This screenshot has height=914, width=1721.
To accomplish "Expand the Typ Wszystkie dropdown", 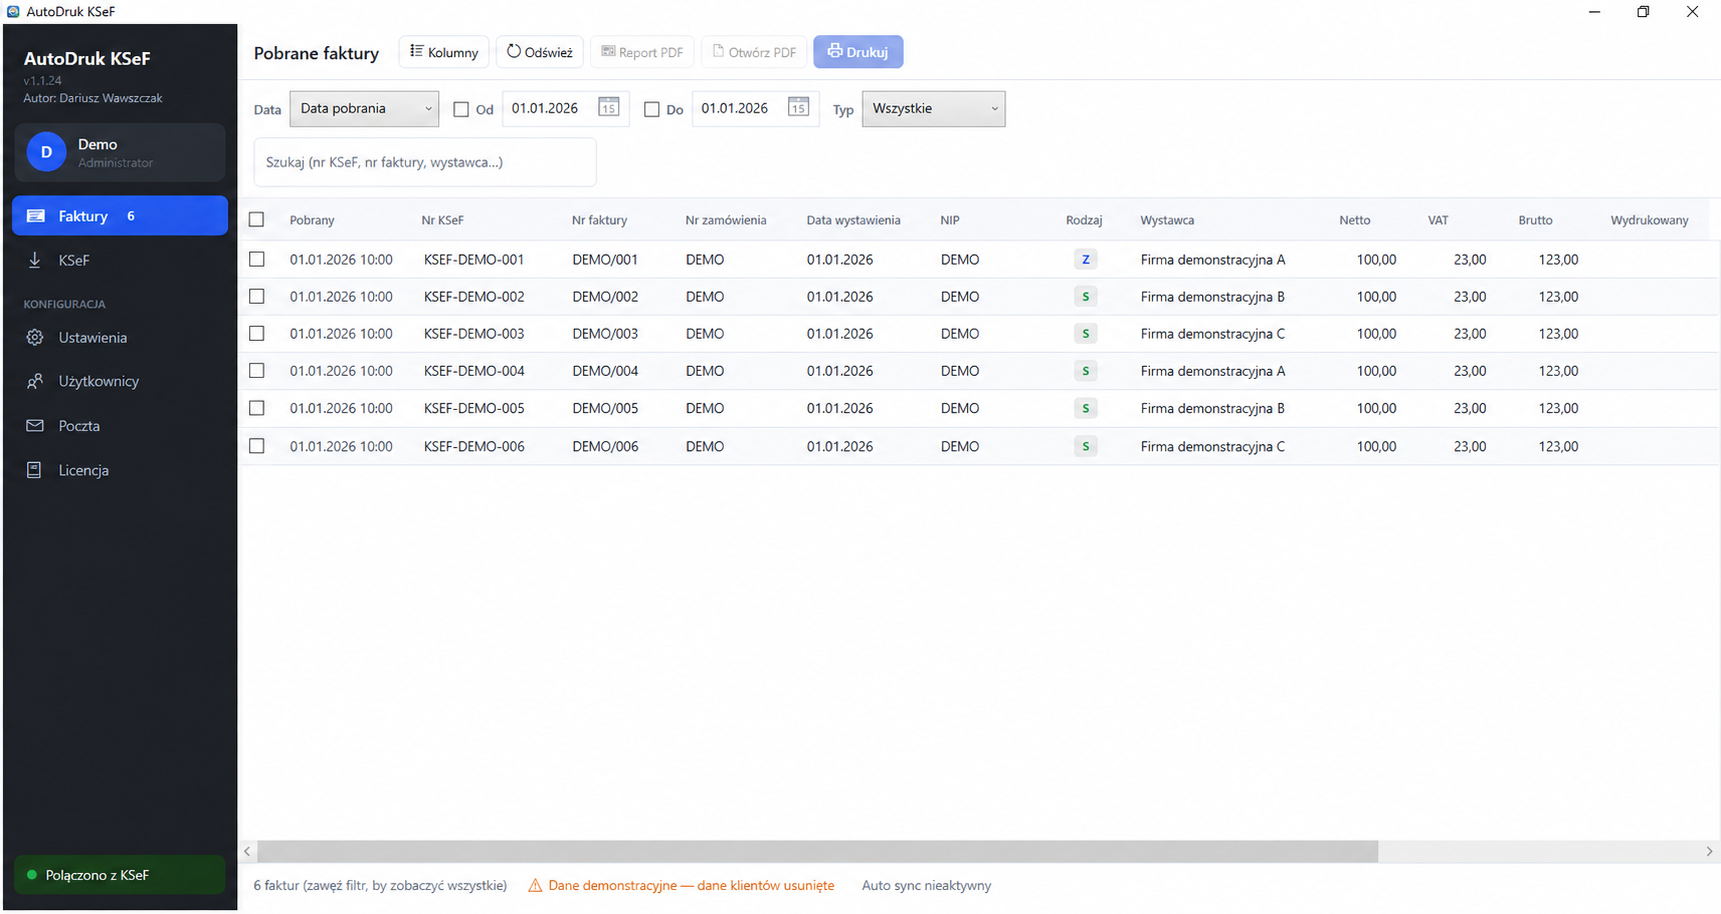I will pos(933,109).
